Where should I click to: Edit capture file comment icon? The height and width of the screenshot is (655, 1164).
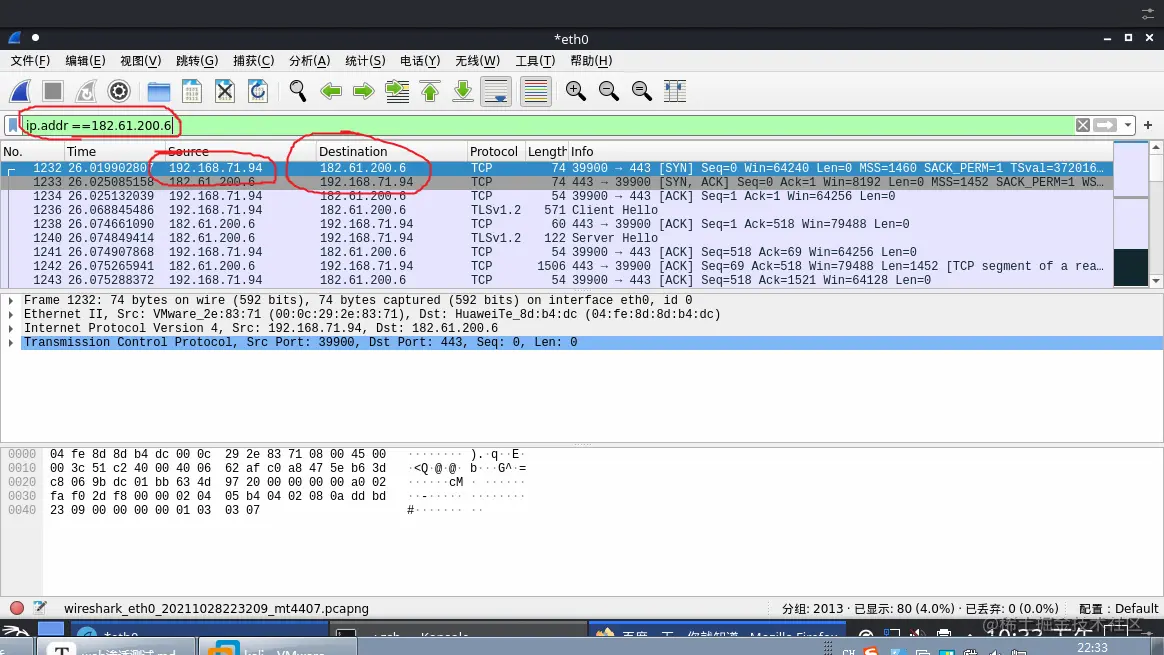pos(39,608)
